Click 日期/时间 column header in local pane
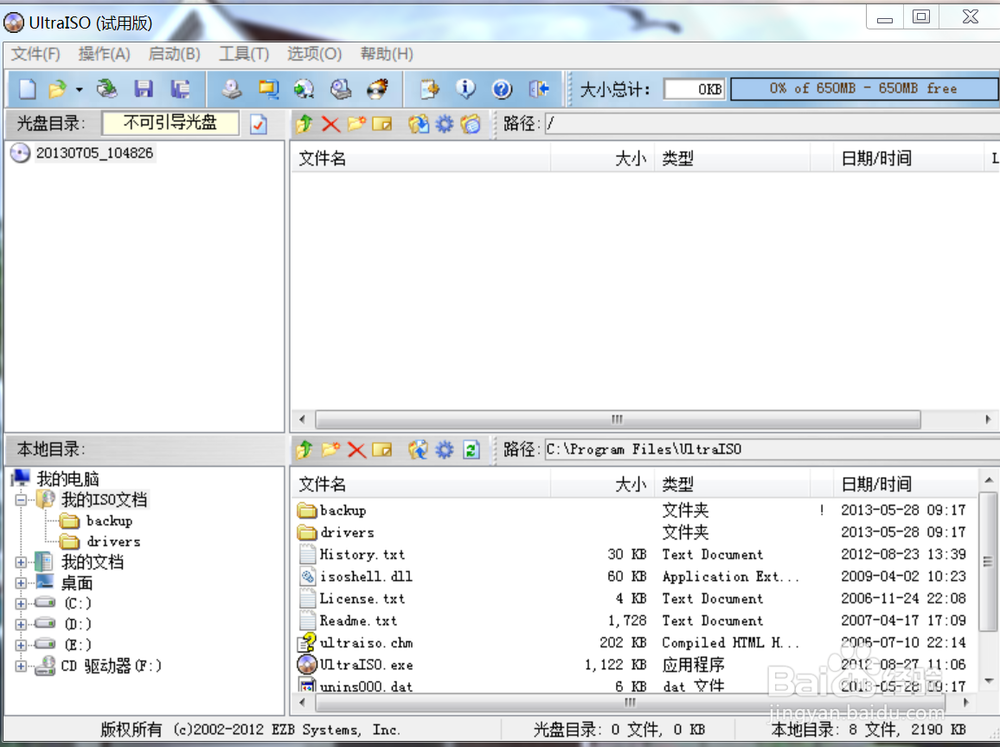The height and width of the screenshot is (747, 1000). tap(906, 484)
